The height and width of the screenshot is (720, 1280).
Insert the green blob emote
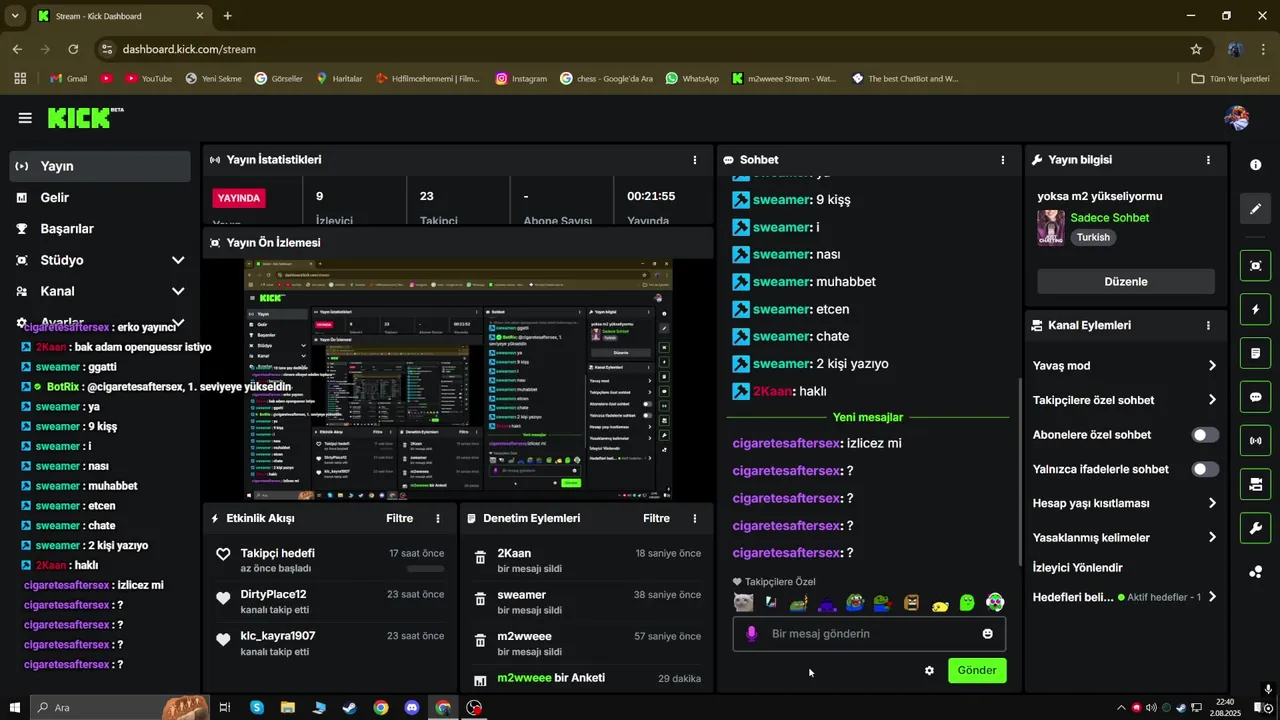(x=967, y=603)
